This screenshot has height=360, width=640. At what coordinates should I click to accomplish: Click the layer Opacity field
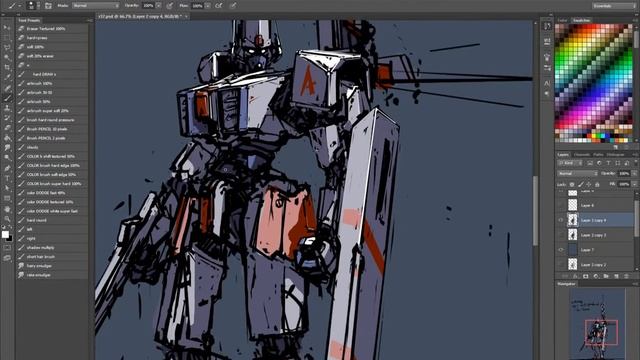tap(624, 173)
